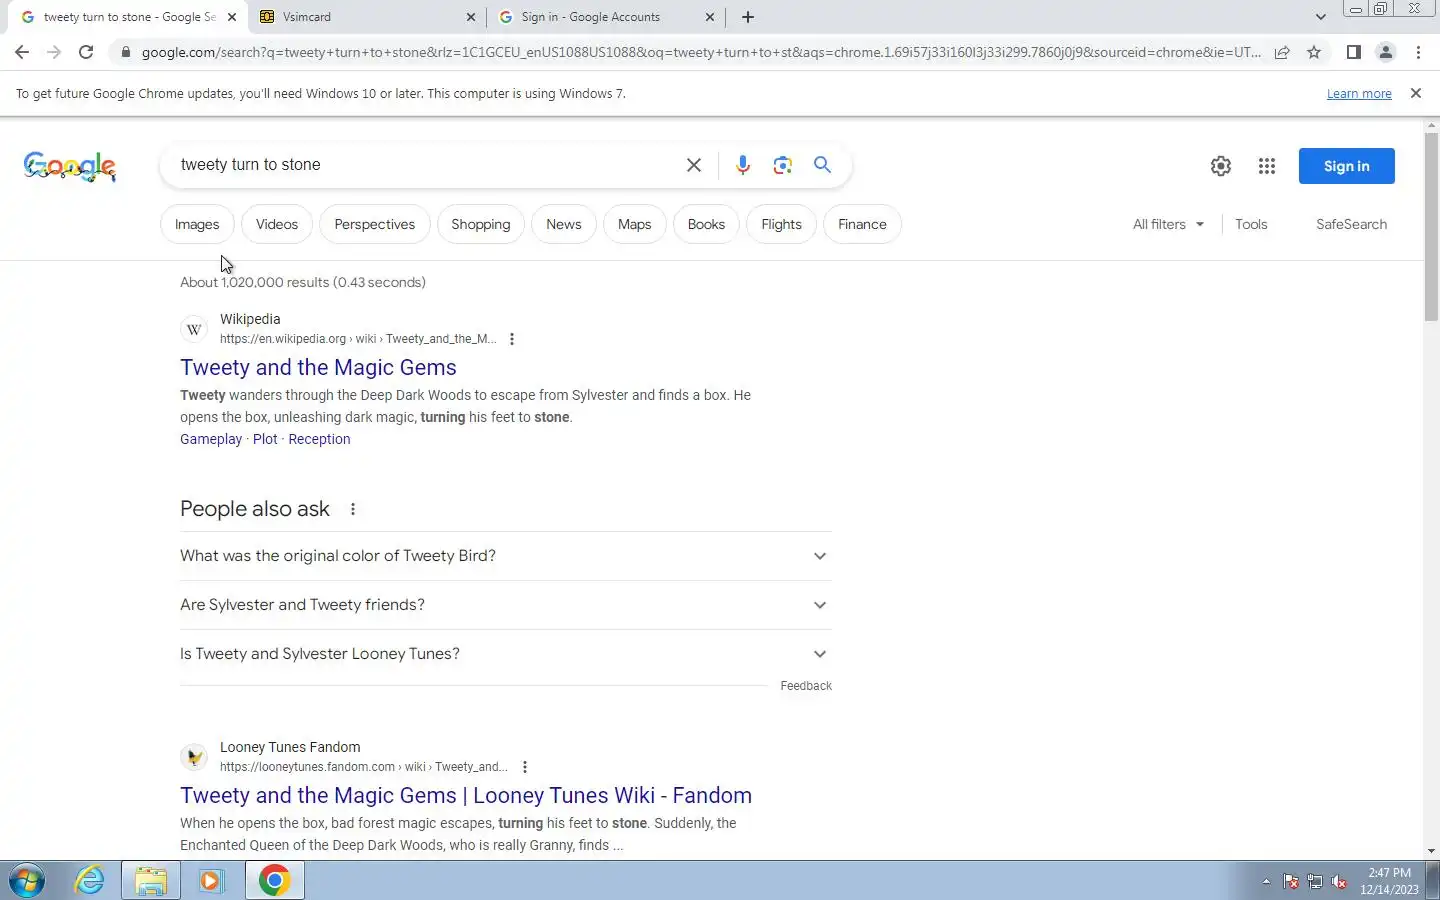The image size is (1440, 900).
Task: Open Google apps grid
Action: [1266, 166]
